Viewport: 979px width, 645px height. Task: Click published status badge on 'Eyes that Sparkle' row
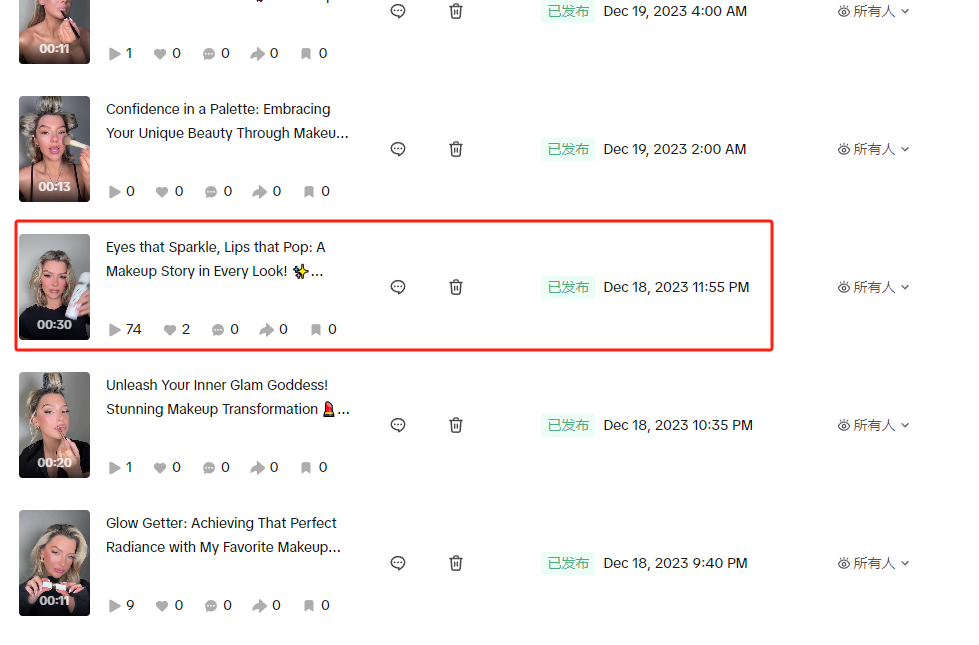(568, 287)
